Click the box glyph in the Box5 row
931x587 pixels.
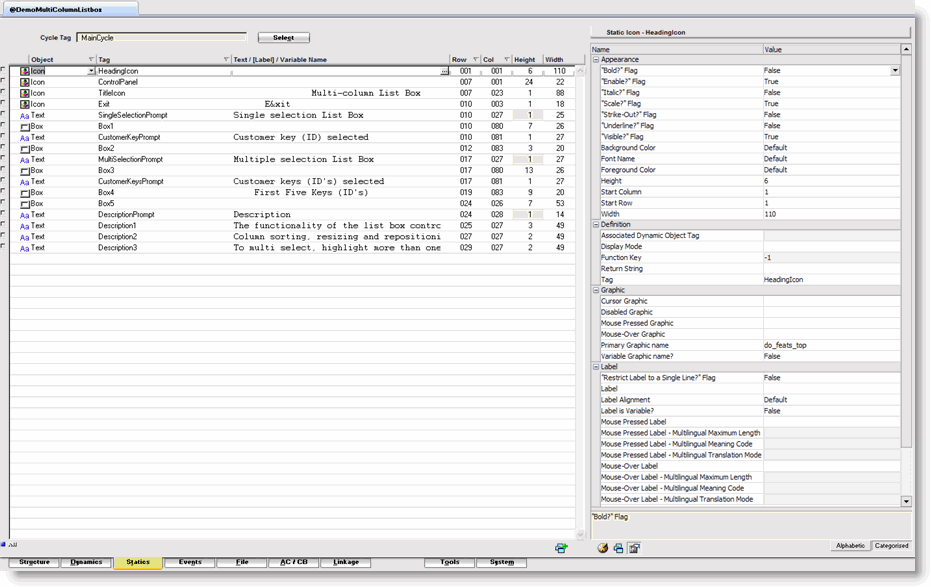click(24, 204)
